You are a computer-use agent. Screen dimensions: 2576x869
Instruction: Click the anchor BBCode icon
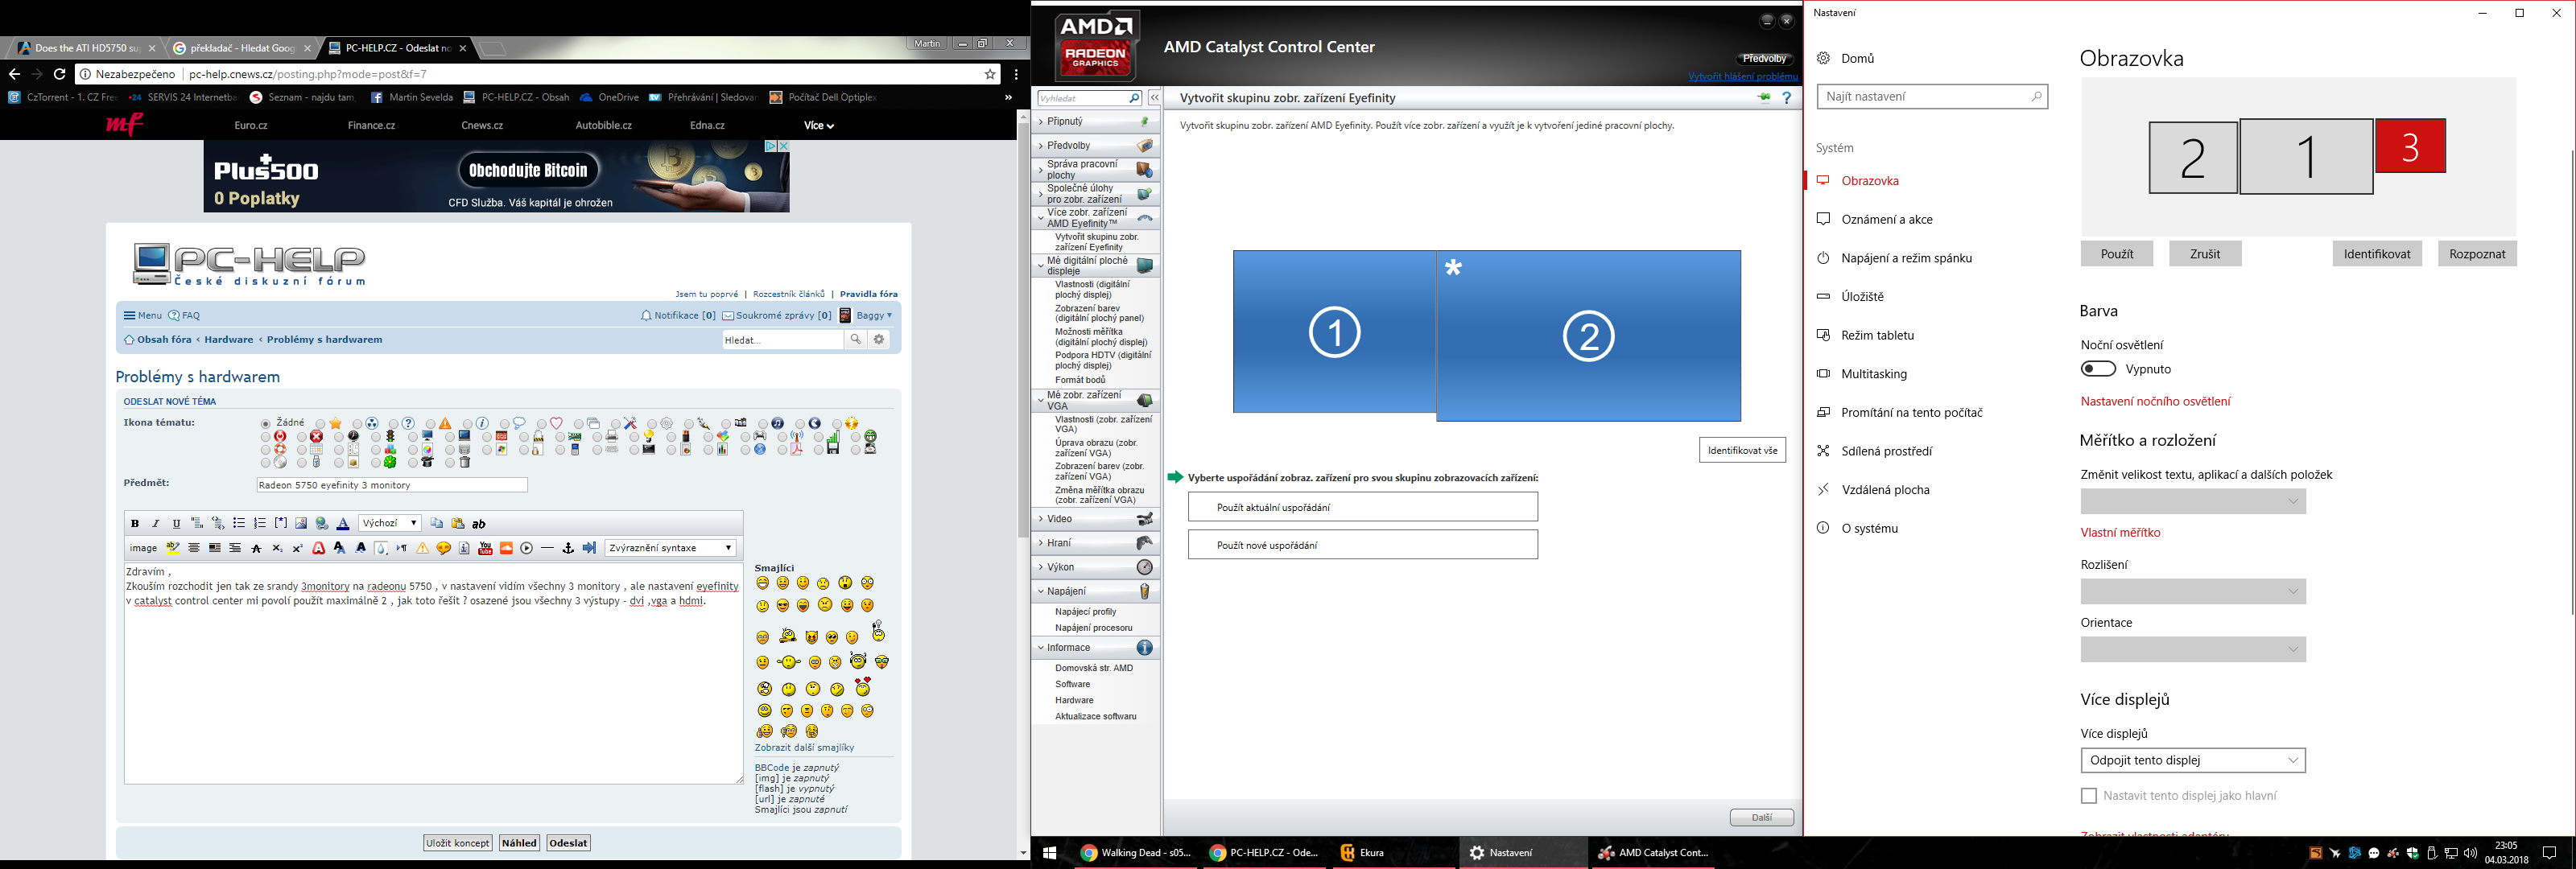568,548
